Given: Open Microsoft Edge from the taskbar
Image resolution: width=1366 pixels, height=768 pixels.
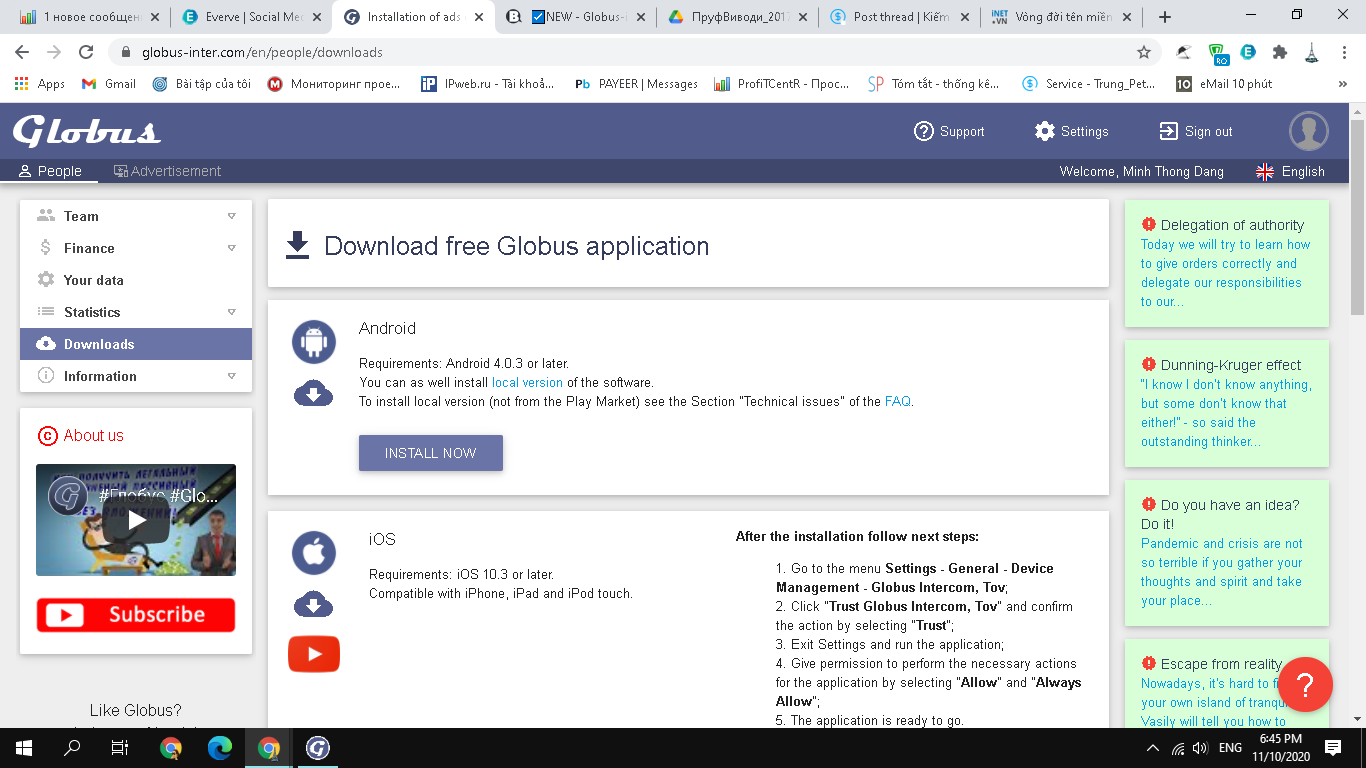Looking at the screenshot, I should [220, 747].
